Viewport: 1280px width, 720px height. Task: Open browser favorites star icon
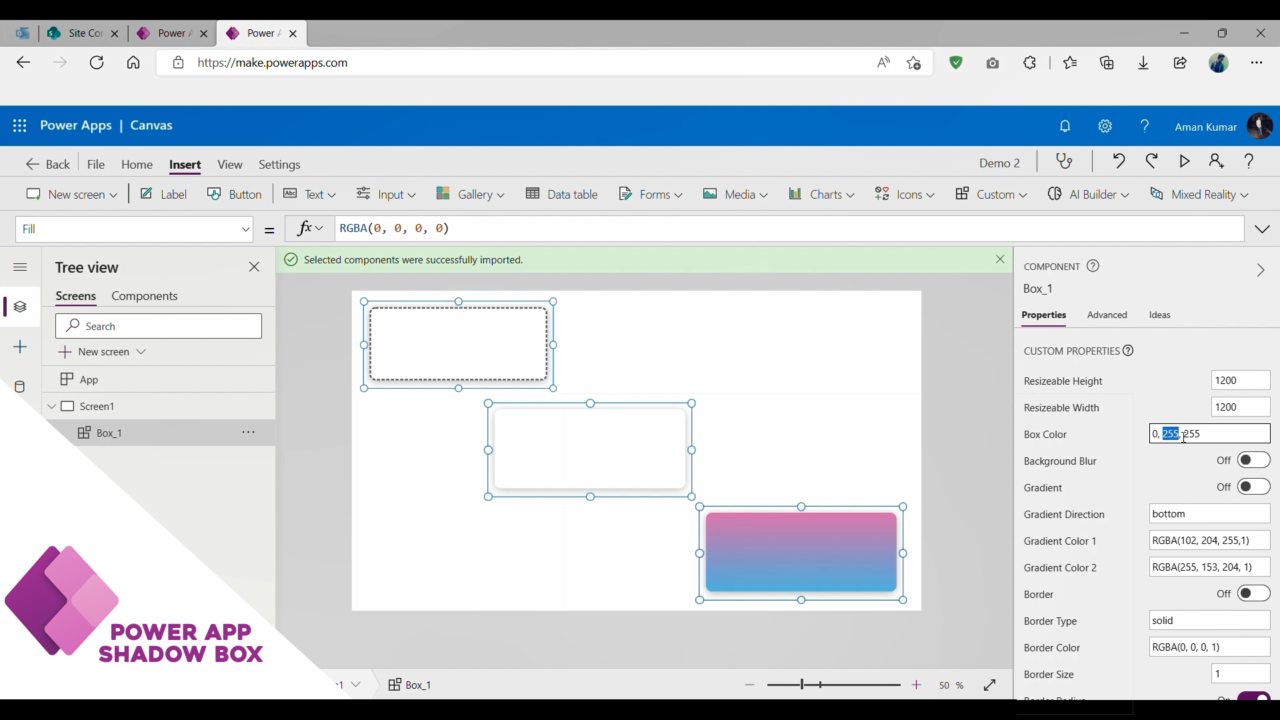(1070, 62)
